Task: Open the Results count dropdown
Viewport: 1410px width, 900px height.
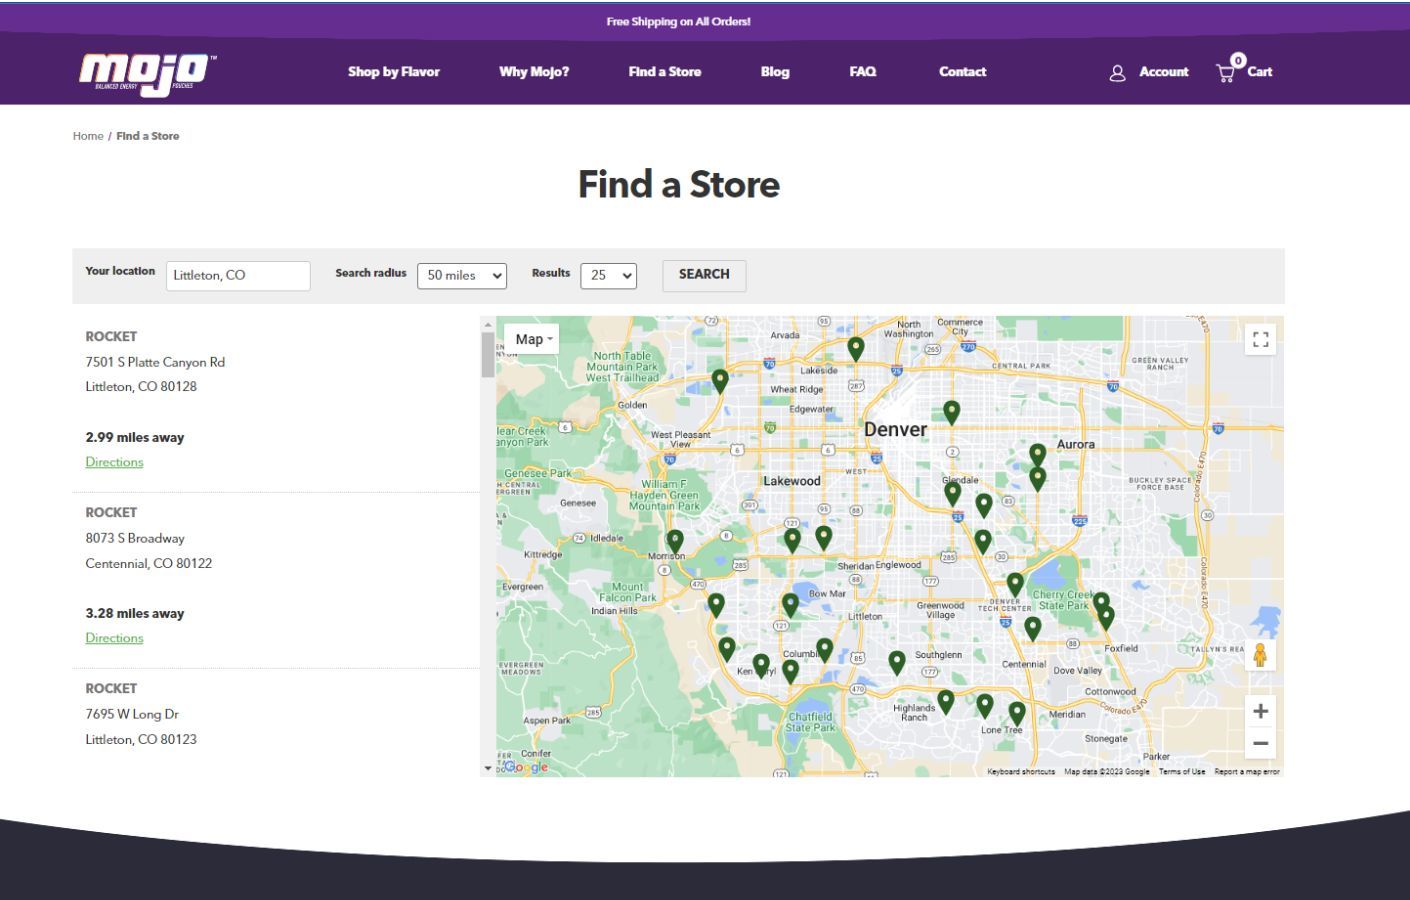Action: coord(608,276)
